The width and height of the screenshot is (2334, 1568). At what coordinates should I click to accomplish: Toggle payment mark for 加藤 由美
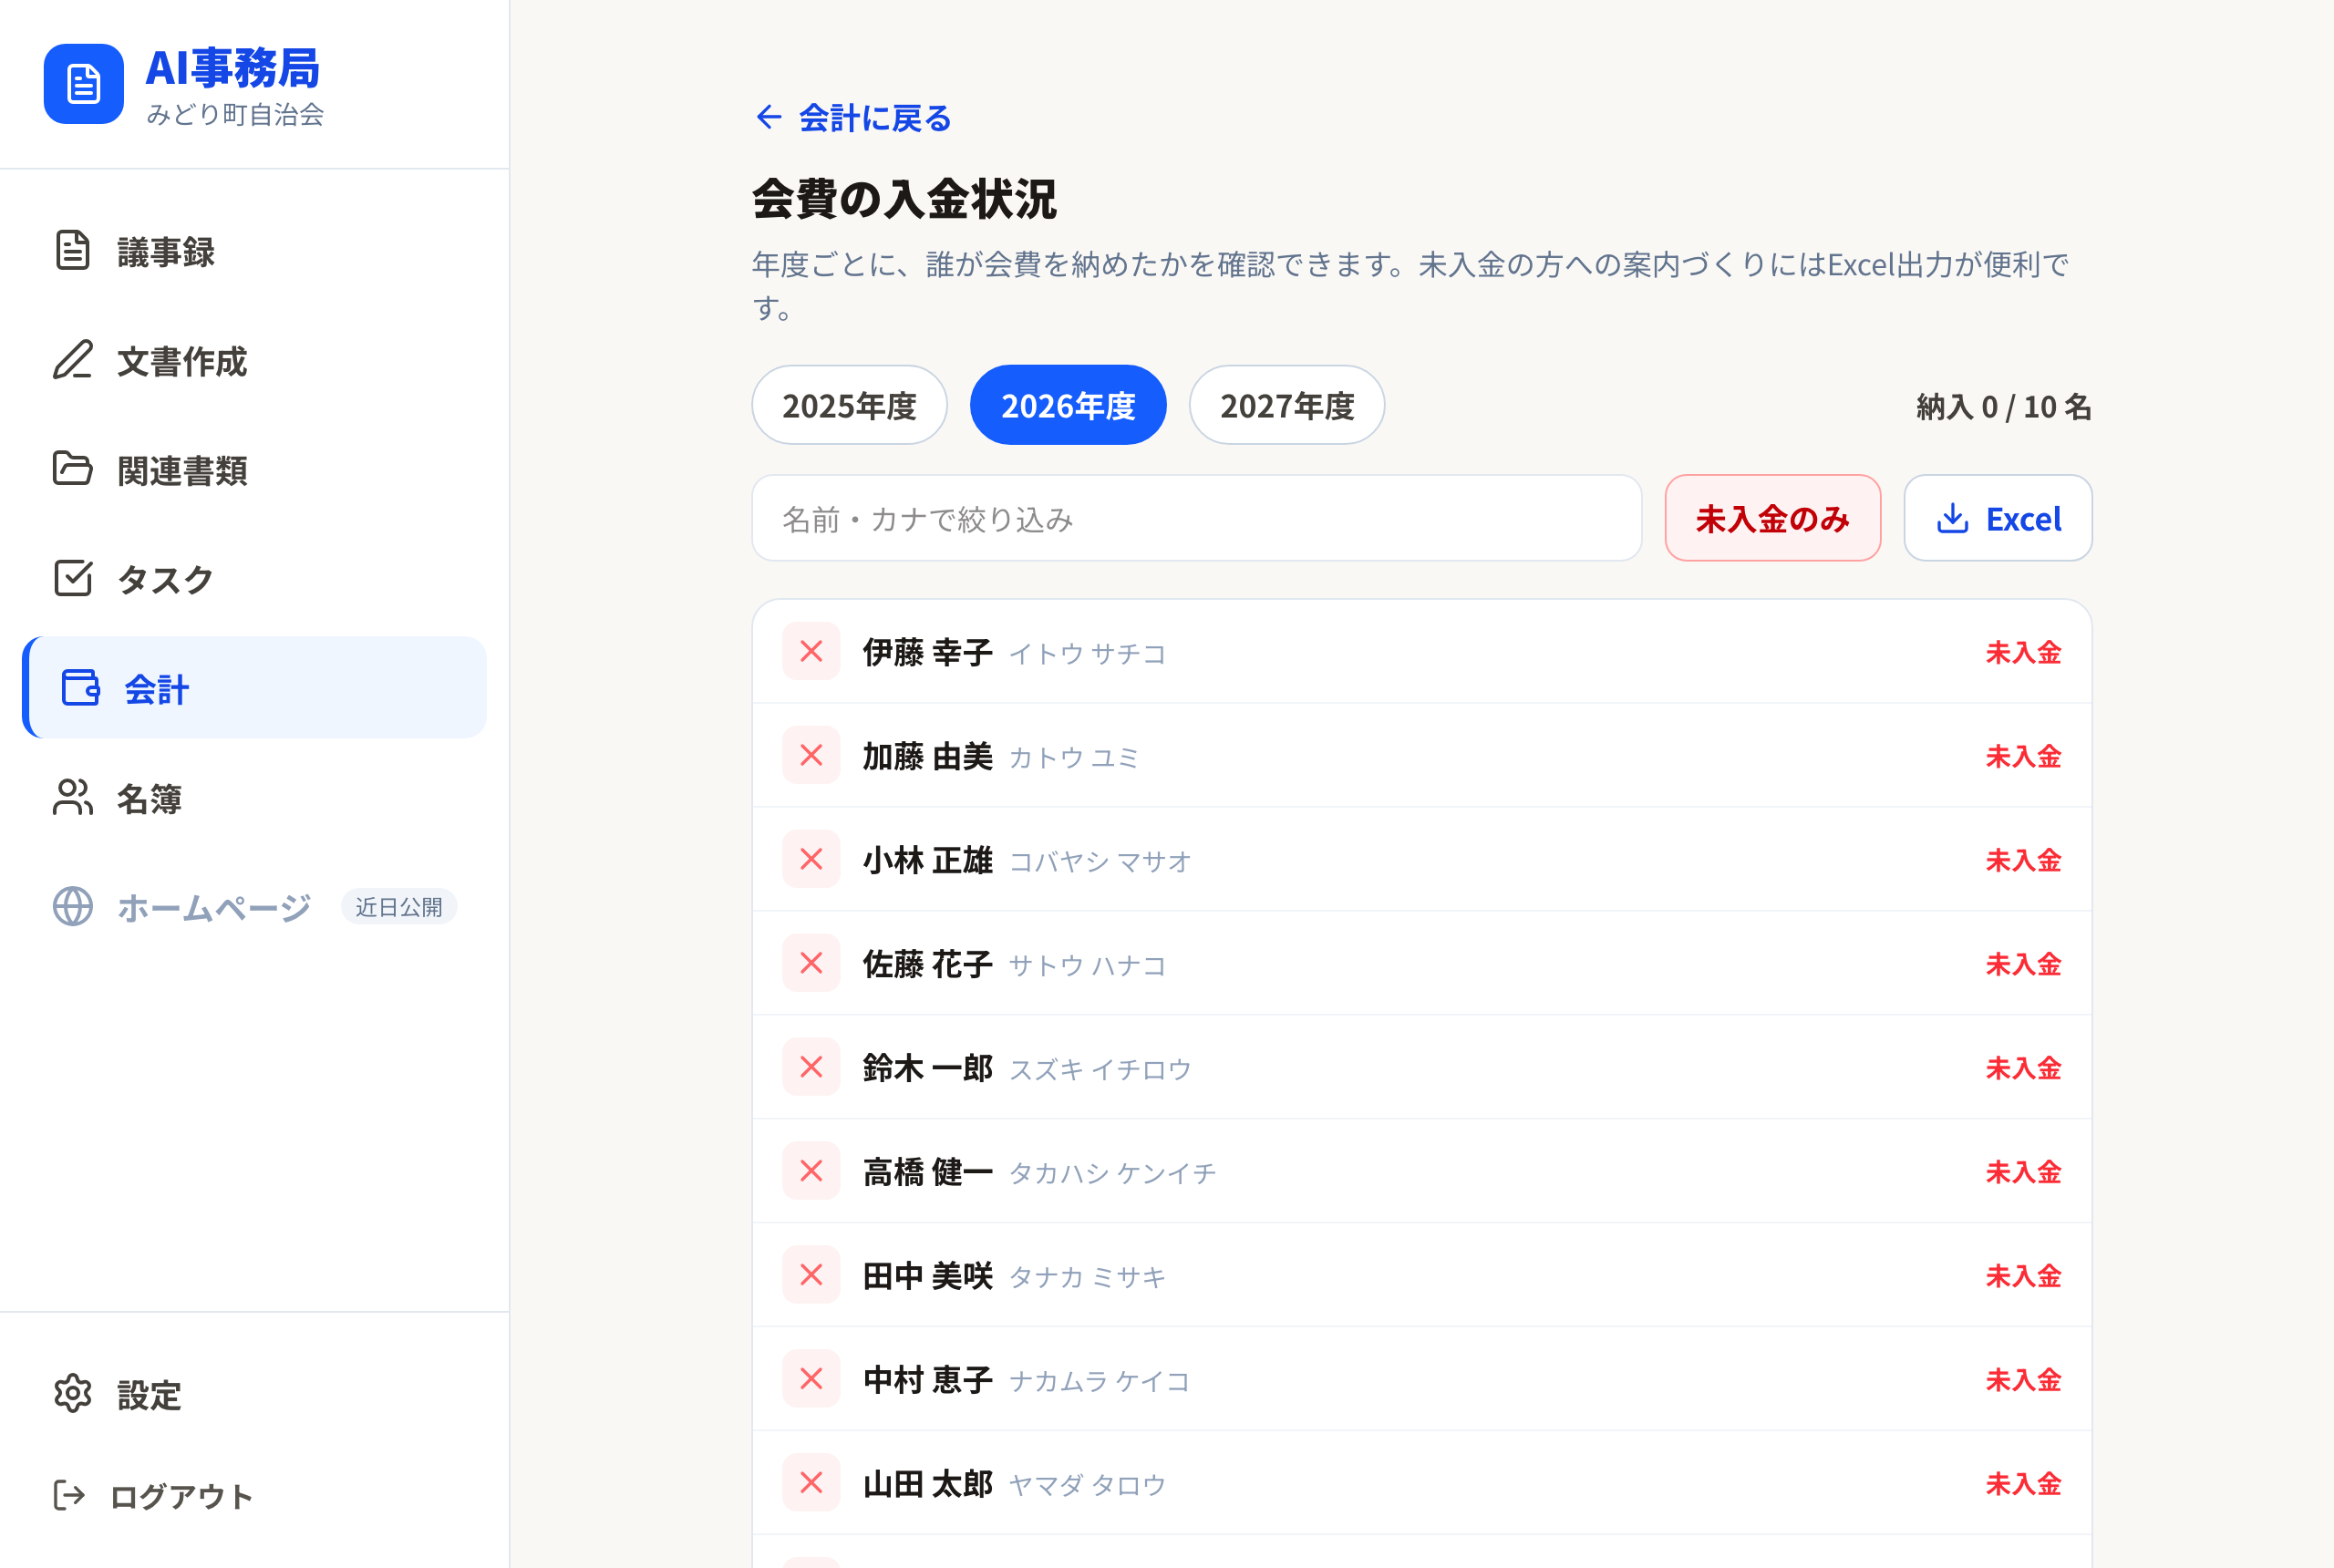click(811, 755)
